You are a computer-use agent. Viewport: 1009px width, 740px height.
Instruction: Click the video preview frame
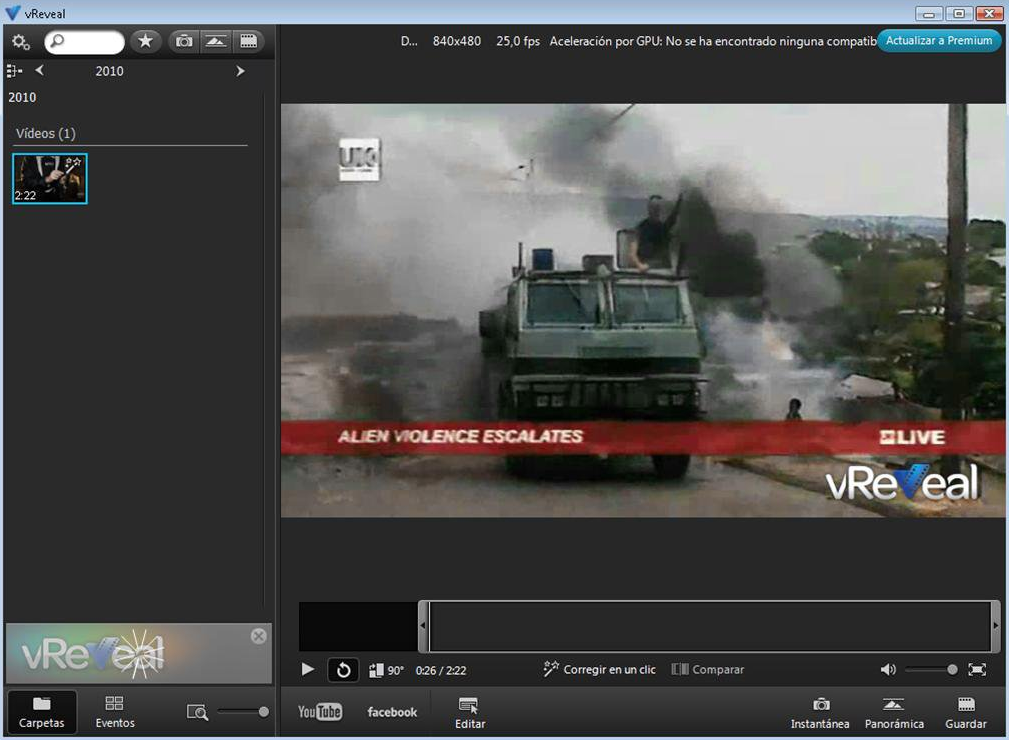643,310
